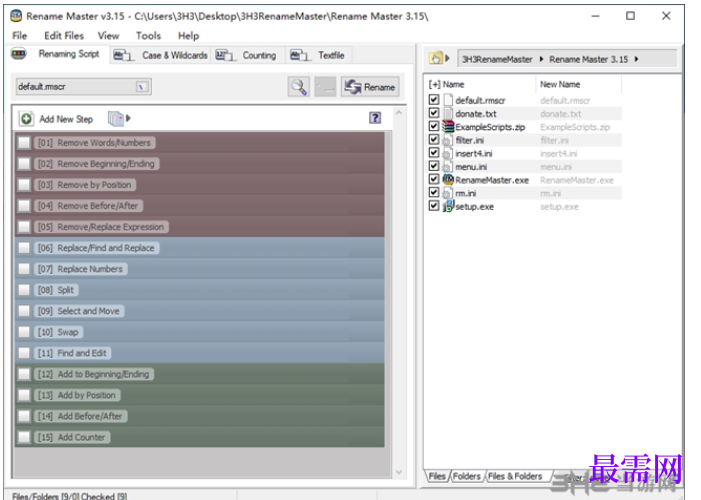Image resolution: width=701 pixels, height=500 pixels.
Task: Click the menu.ini file icon
Action: (447, 166)
